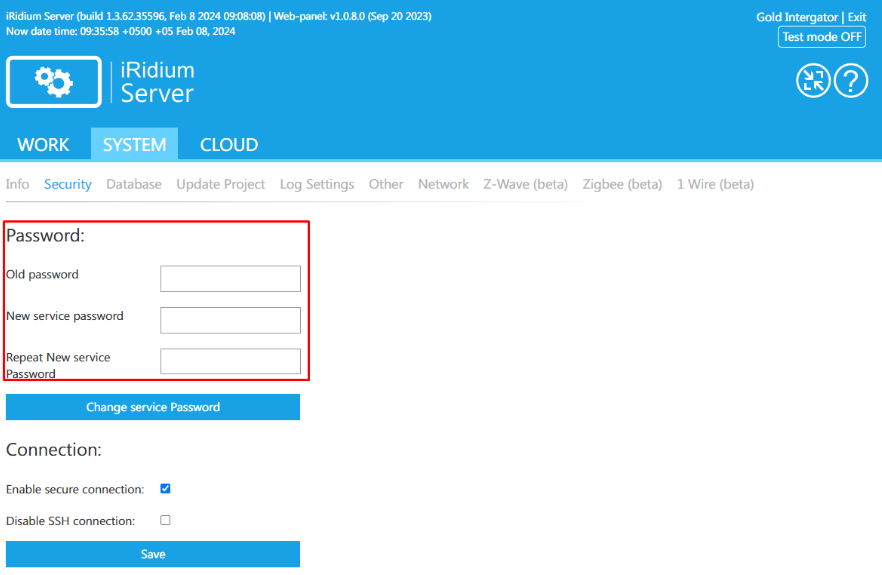Go to Database settings subtab
The width and height of the screenshot is (882, 575).
click(134, 184)
